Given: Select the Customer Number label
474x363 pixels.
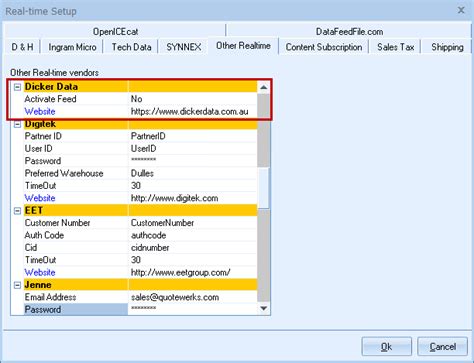Looking at the screenshot, I should click(x=57, y=223).
